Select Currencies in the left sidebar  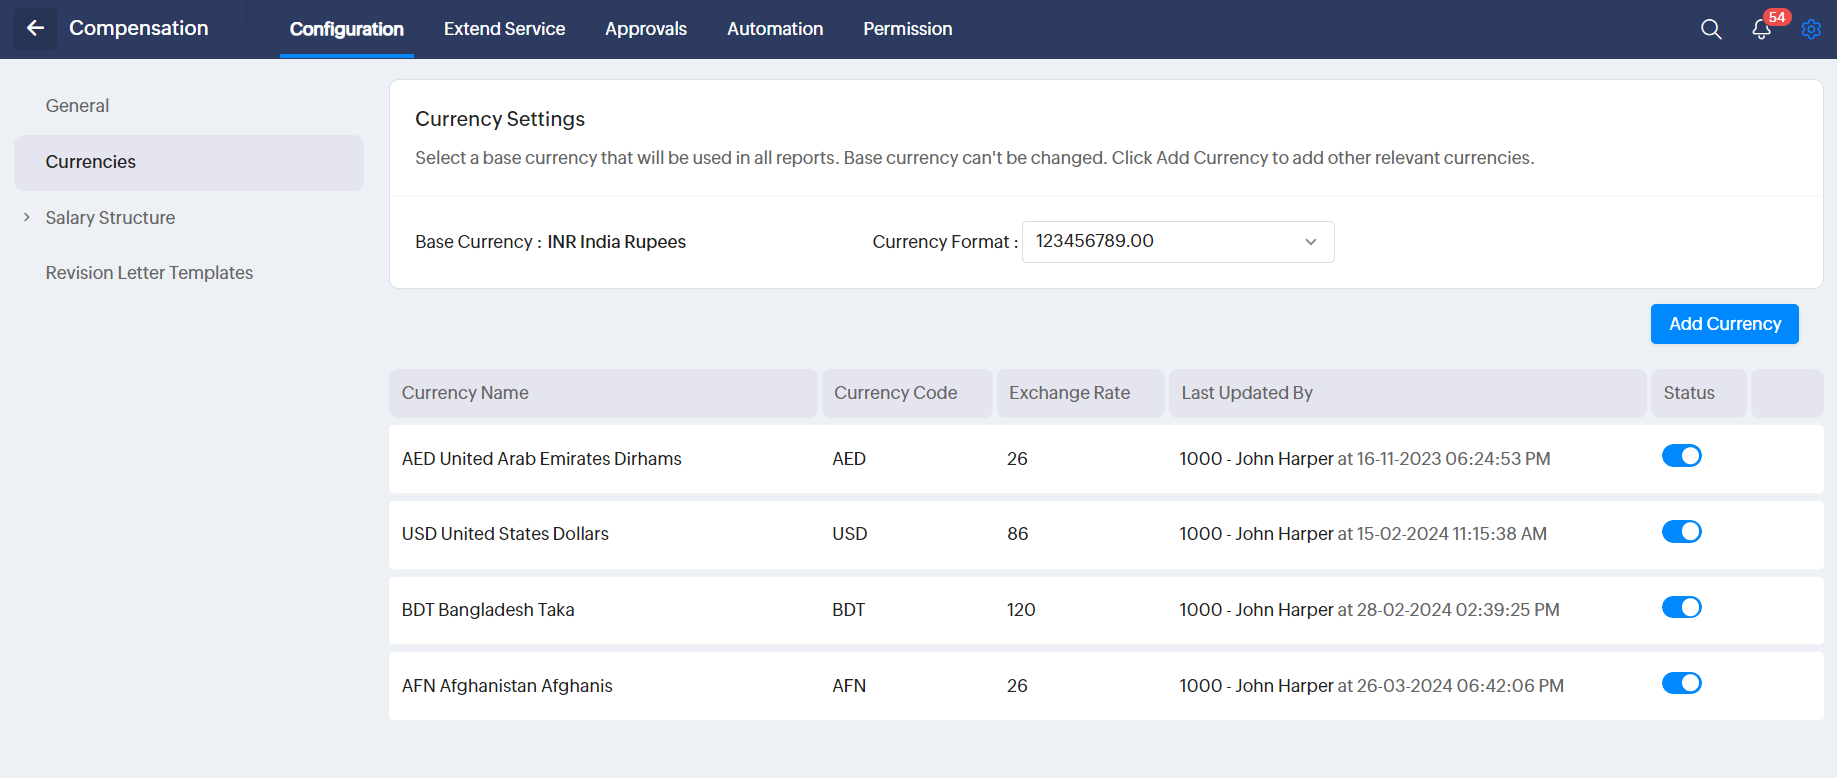[91, 162]
